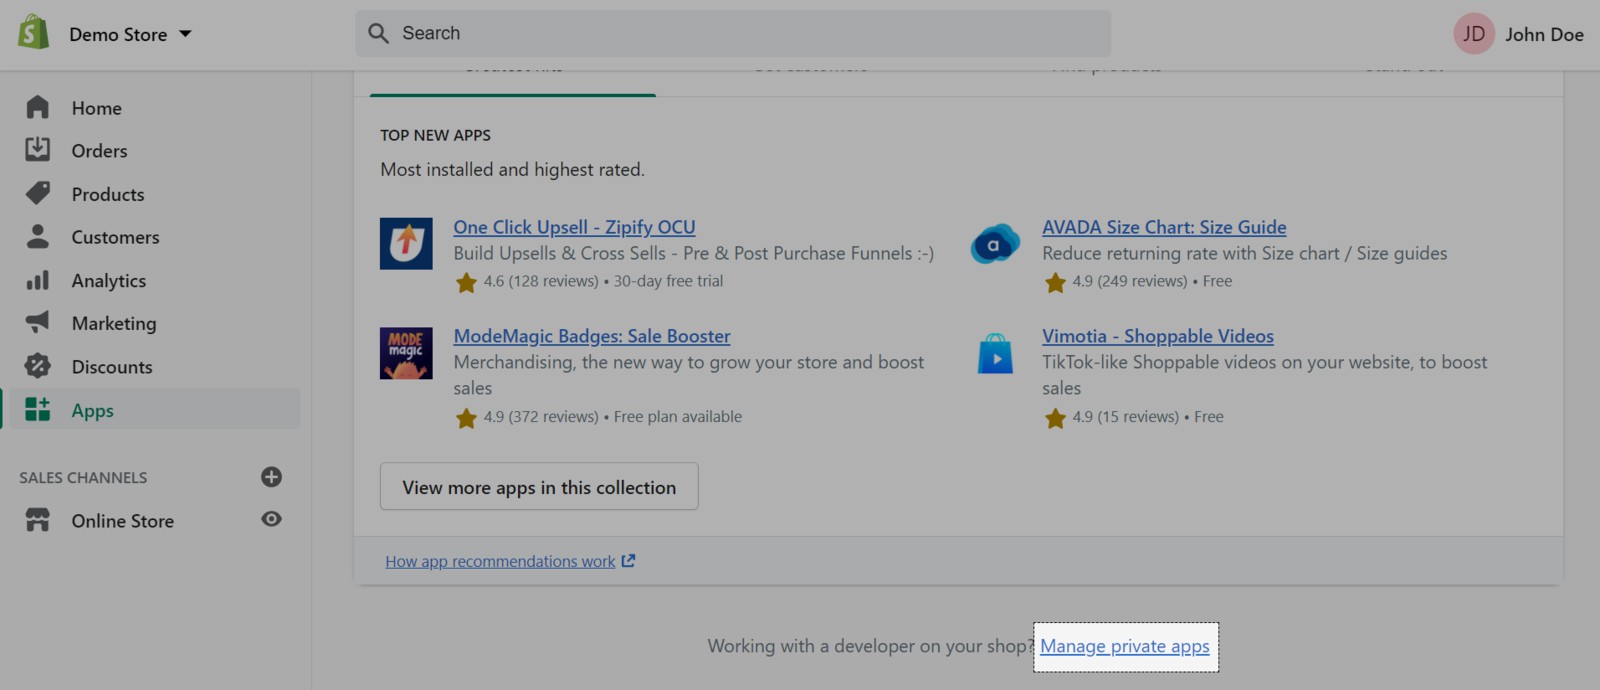Click the AVADA 4.9 rating star
This screenshot has width=1600, height=690.
(x=1055, y=283)
